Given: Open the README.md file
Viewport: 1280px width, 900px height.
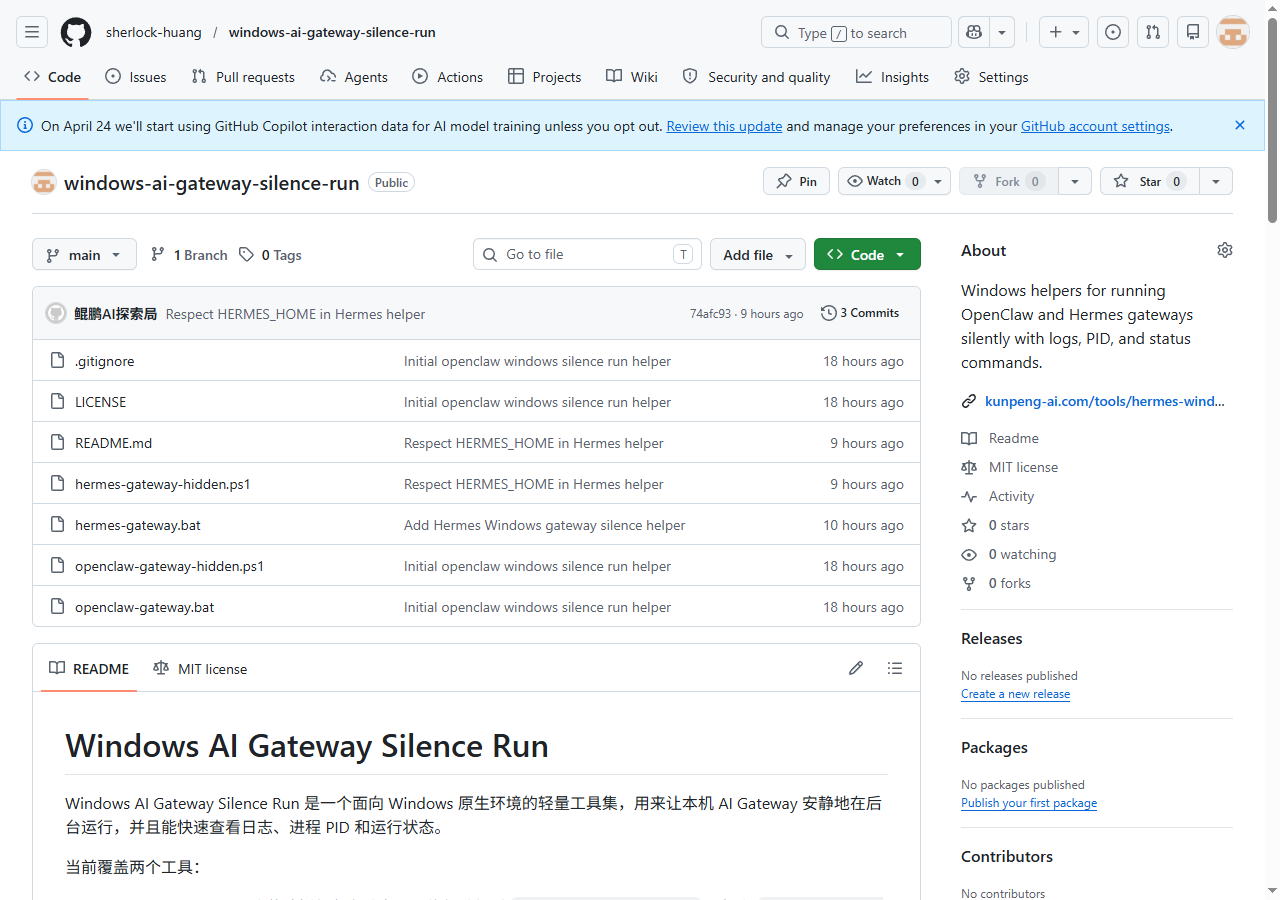Looking at the screenshot, I should 113,443.
